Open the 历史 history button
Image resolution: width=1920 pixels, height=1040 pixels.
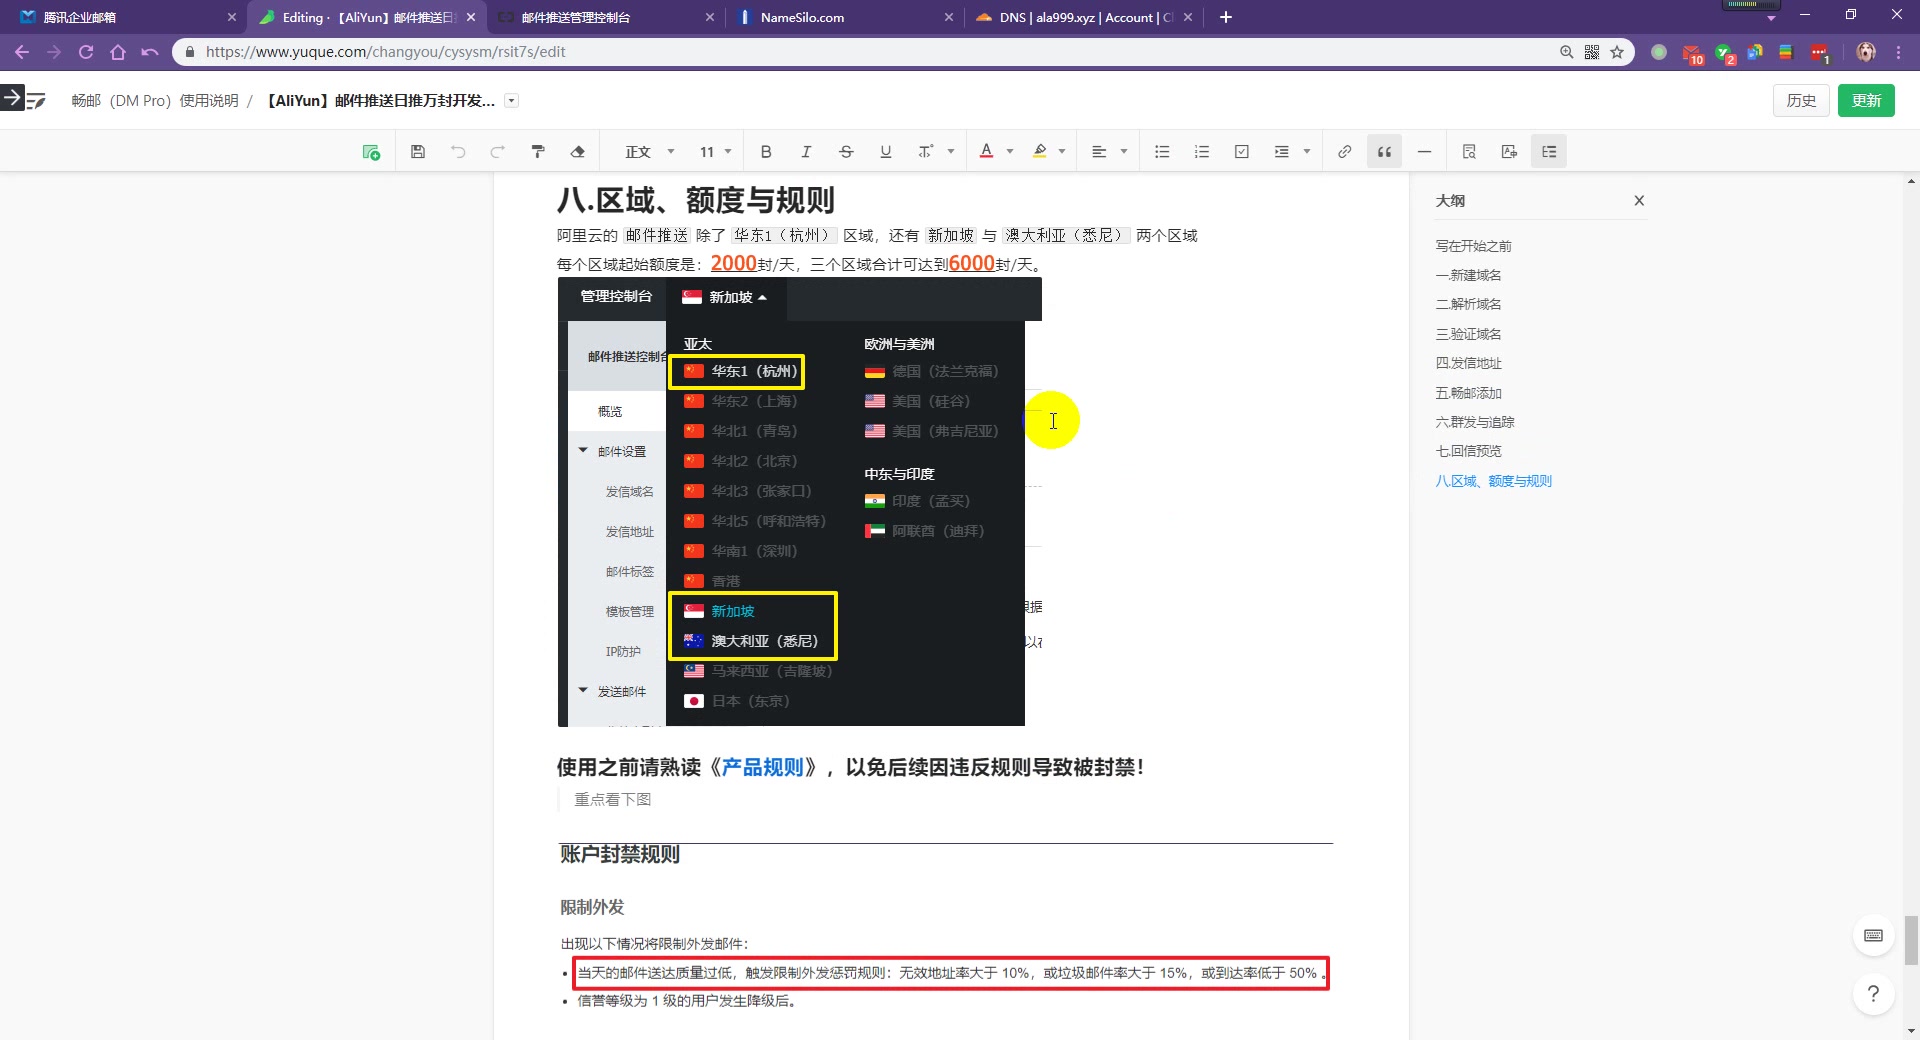(x=1801, y=101)
